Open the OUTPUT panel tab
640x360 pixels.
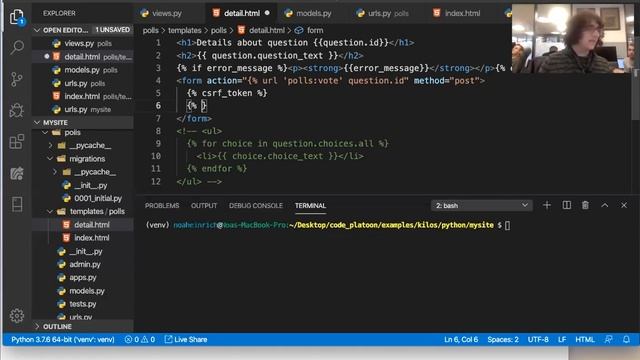(x=204, y=206)
